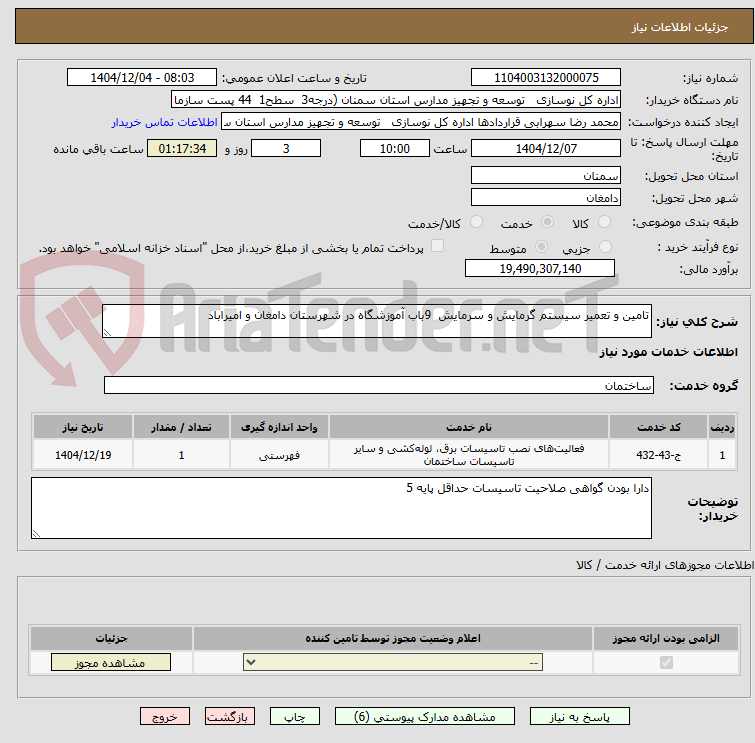Select the خدمت radio button
The height and width of the screenshot is (743, 755).
coord(547,222)
